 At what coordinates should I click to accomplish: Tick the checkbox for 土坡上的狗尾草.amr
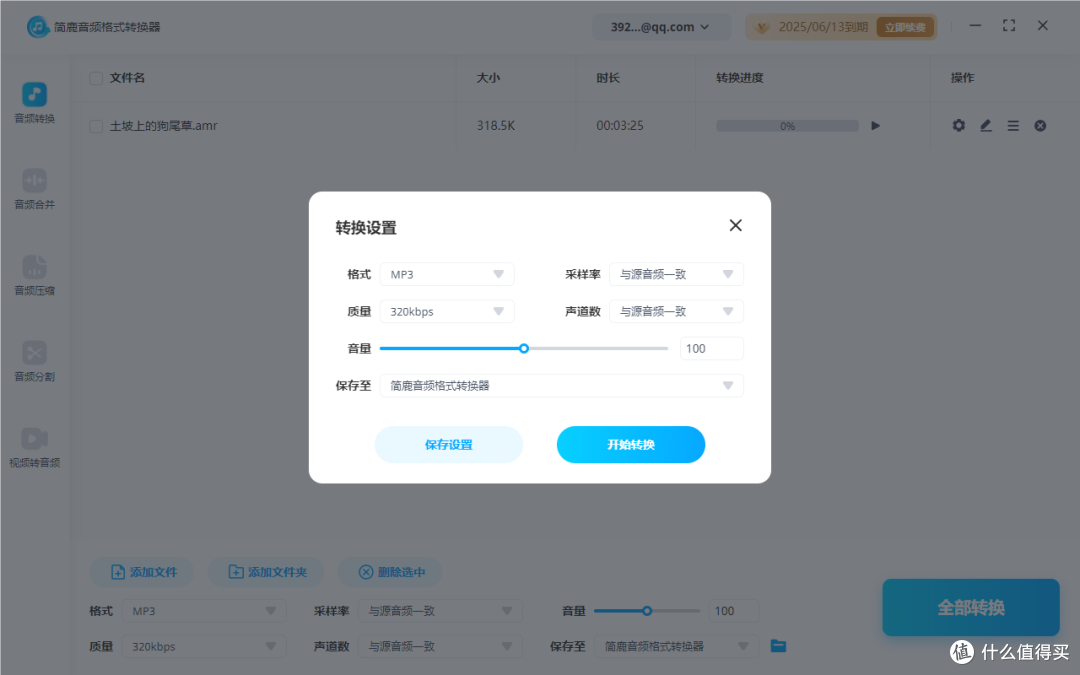pyautogui.click(x=96, y=126)
